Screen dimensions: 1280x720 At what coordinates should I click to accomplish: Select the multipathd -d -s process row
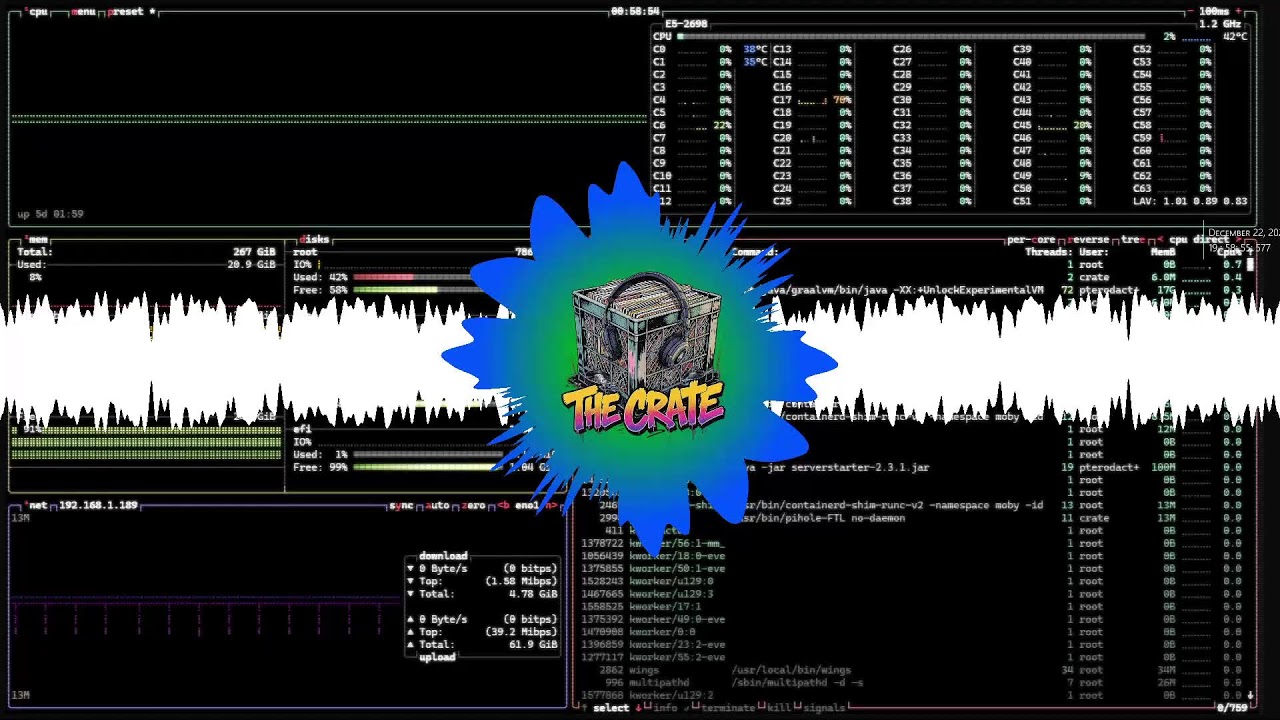[x=913, y=683]
